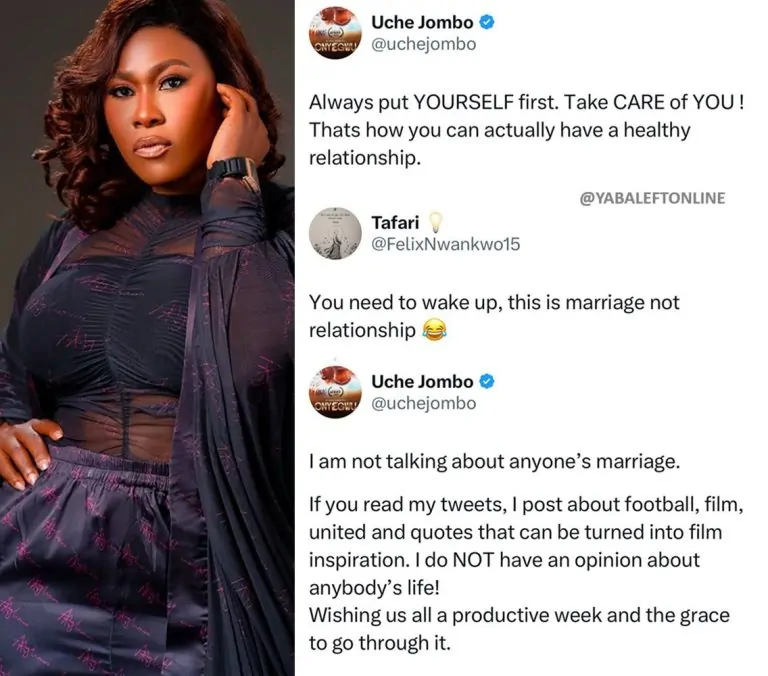The image size is (768, 676).
Task: Click the second Uche Jombo avatar
Action: pos(336,392)
